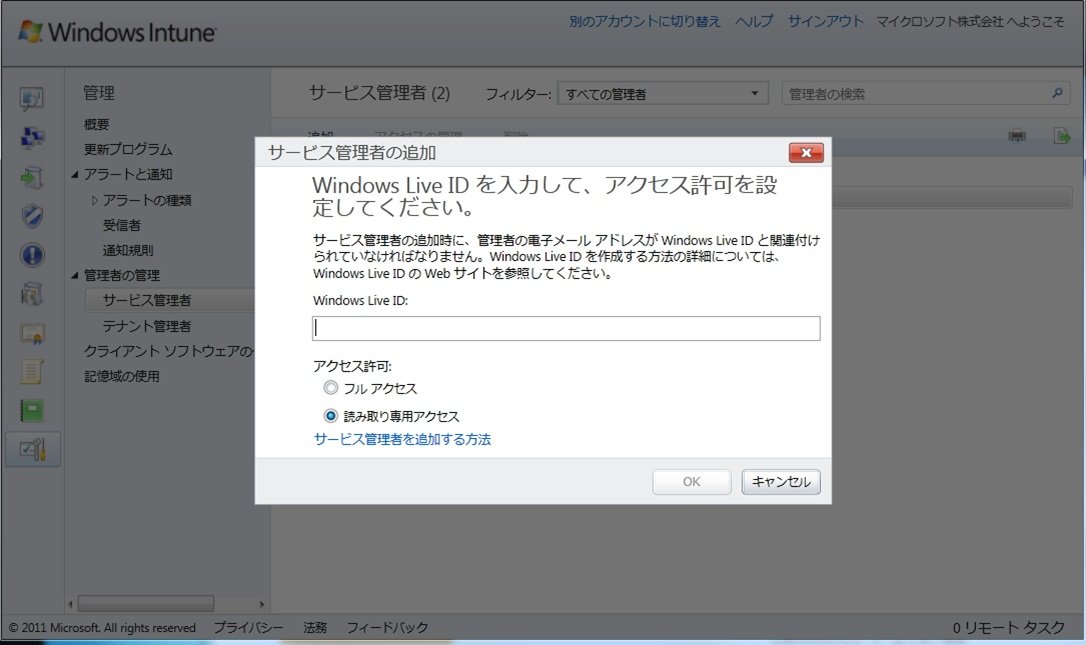Click the 法務 footer link
1086x645 pixels.
click(x=315, y=628)
